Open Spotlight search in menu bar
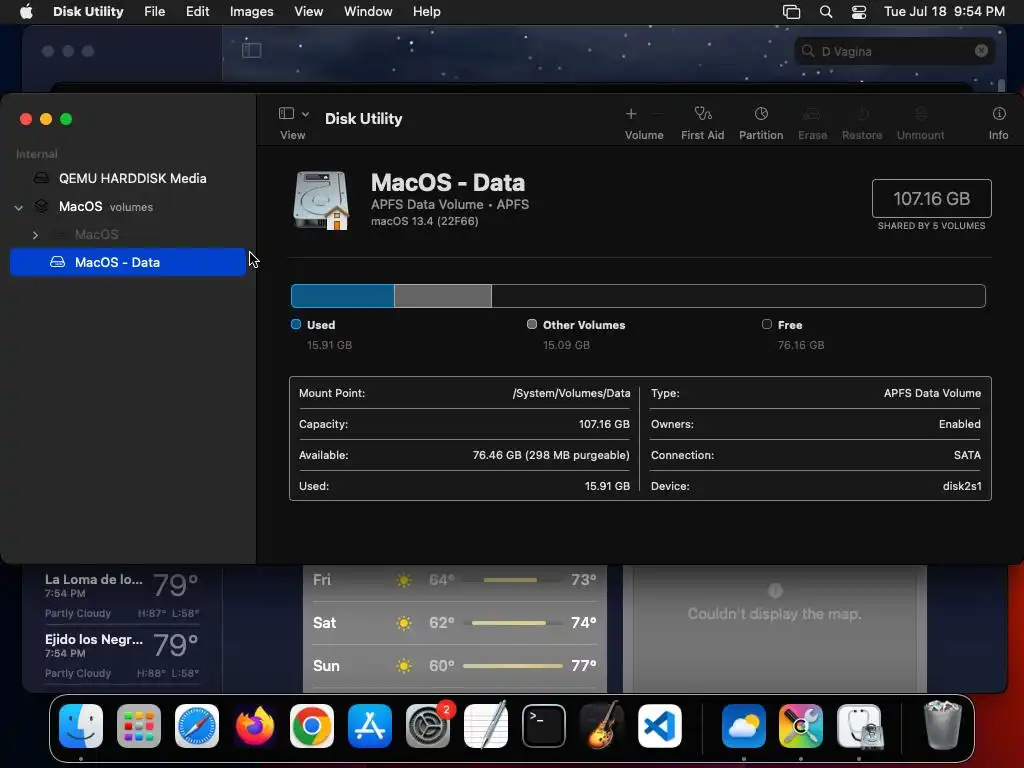This screenshot has width=1024, height=768. (x=826, y=12)
